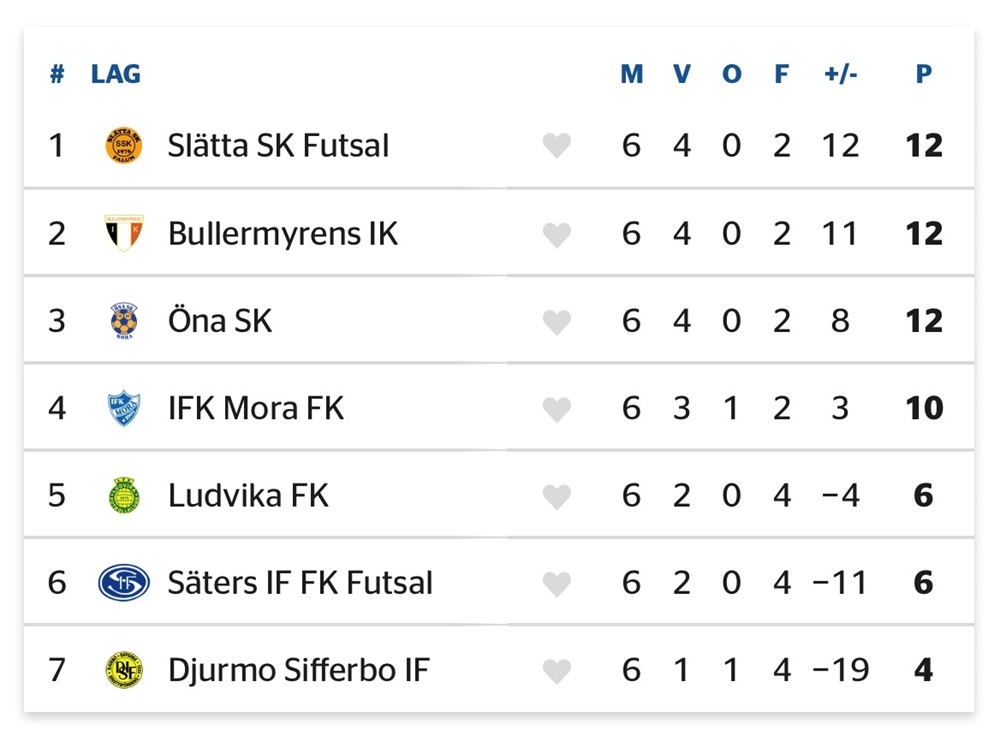This screenshot has height=747, width=1000.
Task: Toggle the heart for Bullermyrens IK
Action: click(x=557, y=235)
